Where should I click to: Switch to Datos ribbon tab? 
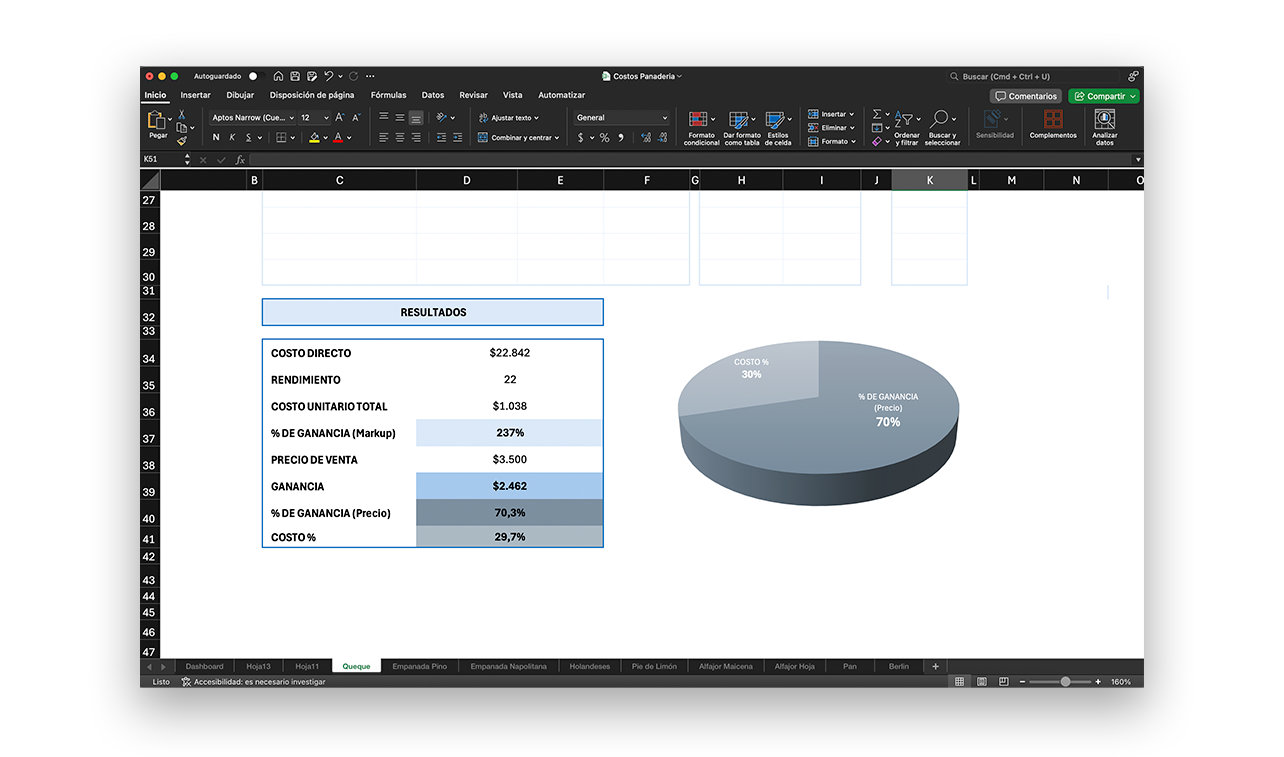tap(433, 95)
